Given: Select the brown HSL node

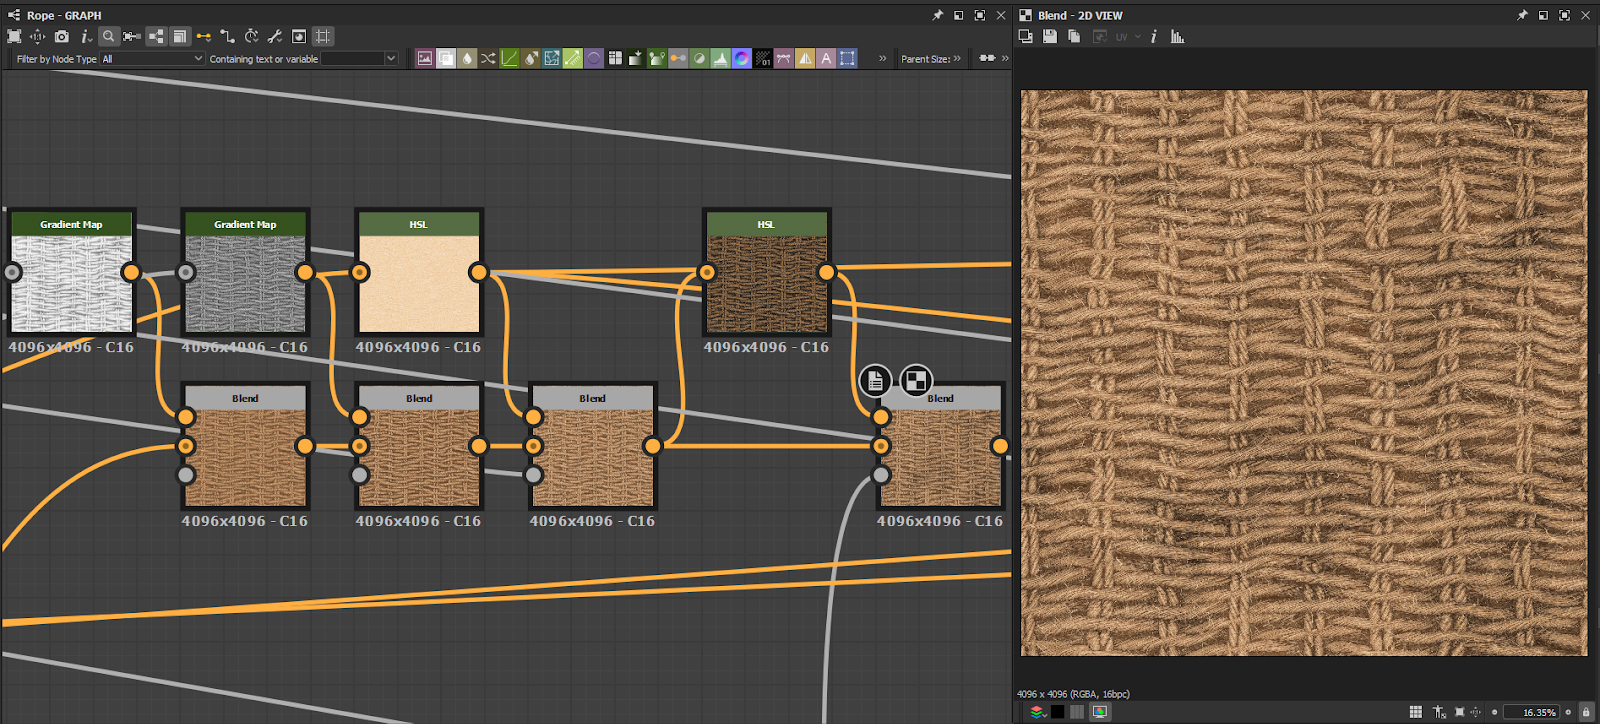Looking at the screenshot, I should coord(767,283).
